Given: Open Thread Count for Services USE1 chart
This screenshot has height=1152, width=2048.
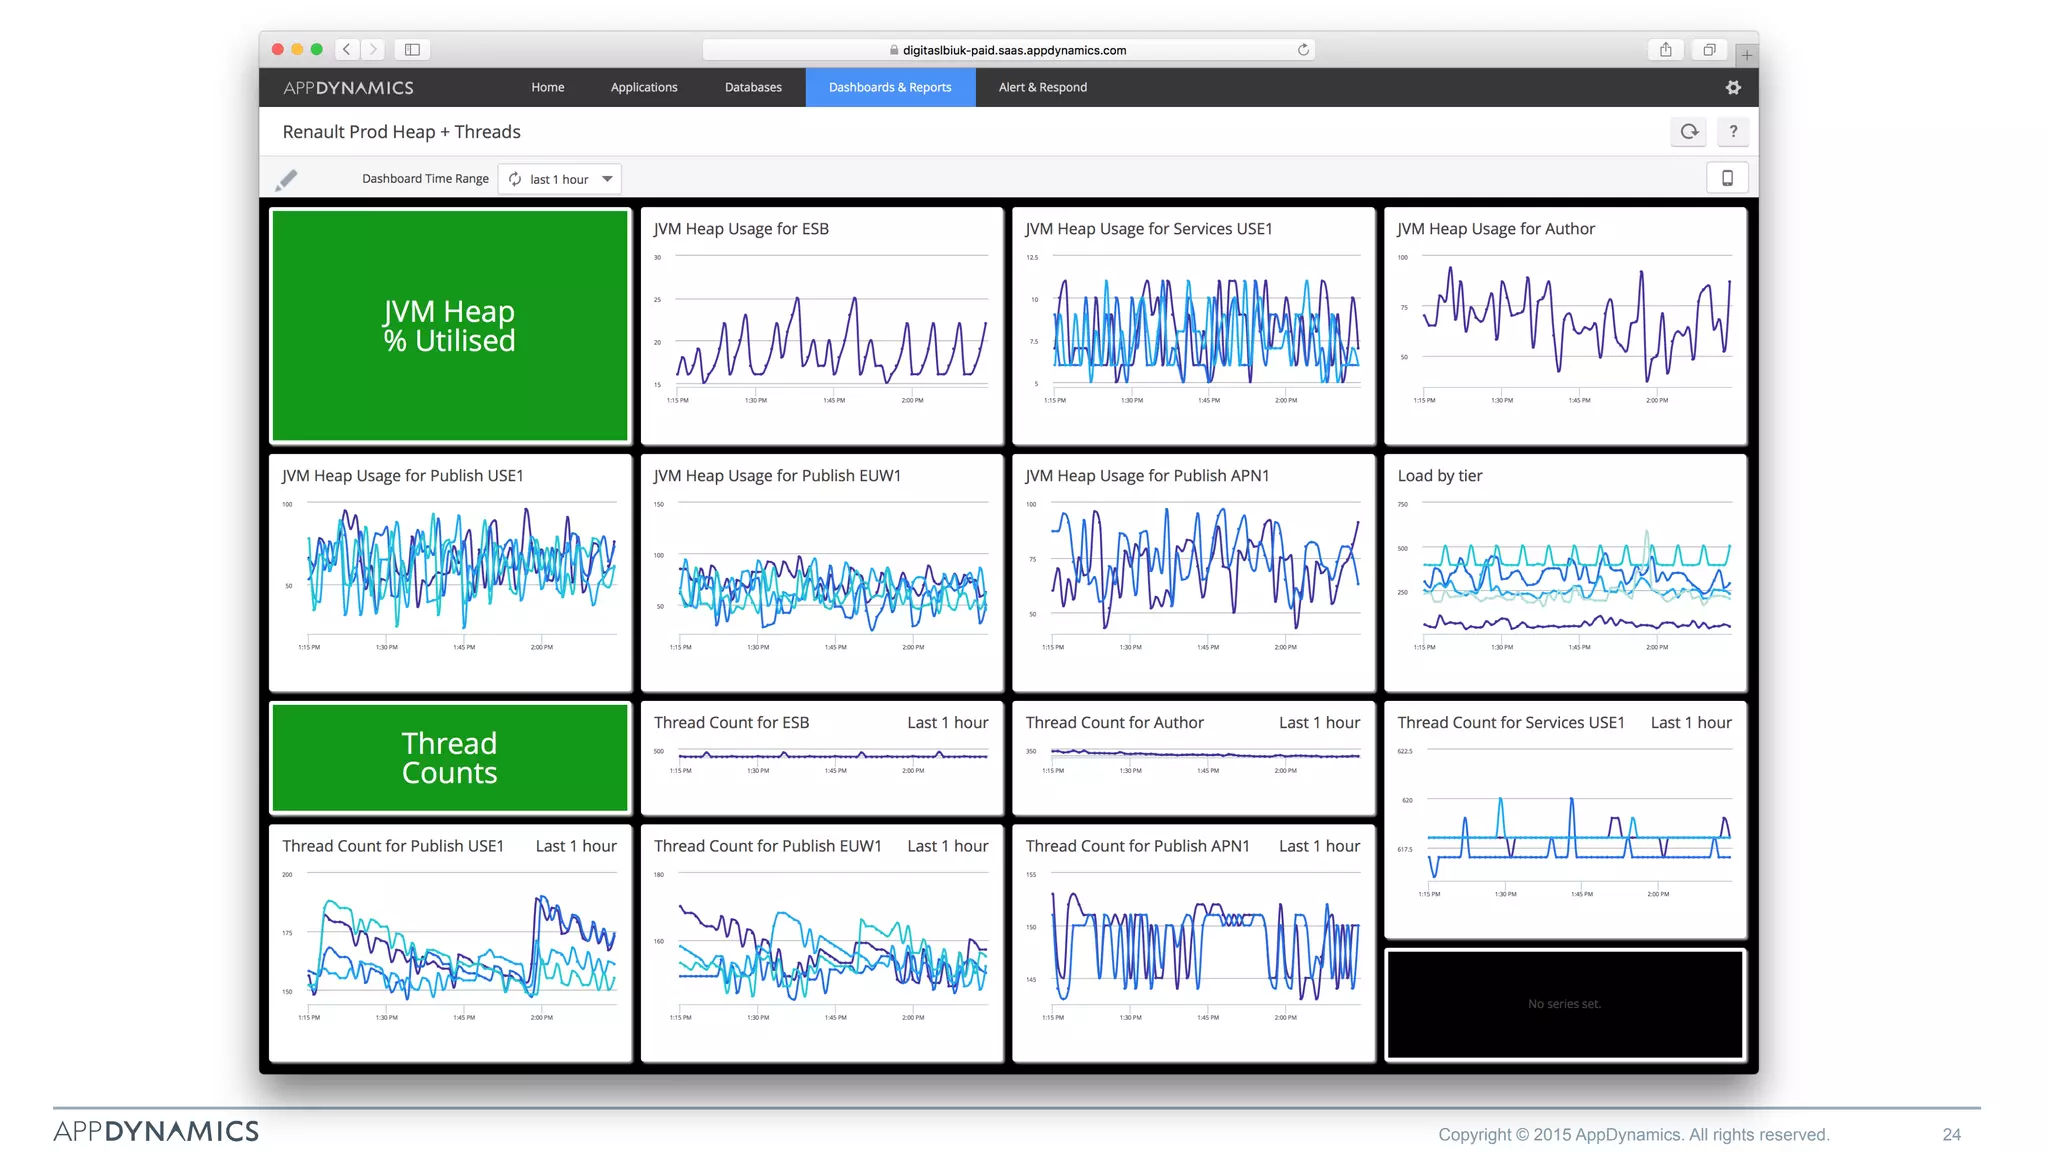Looking at the screenshot, I should [1565, 820].
